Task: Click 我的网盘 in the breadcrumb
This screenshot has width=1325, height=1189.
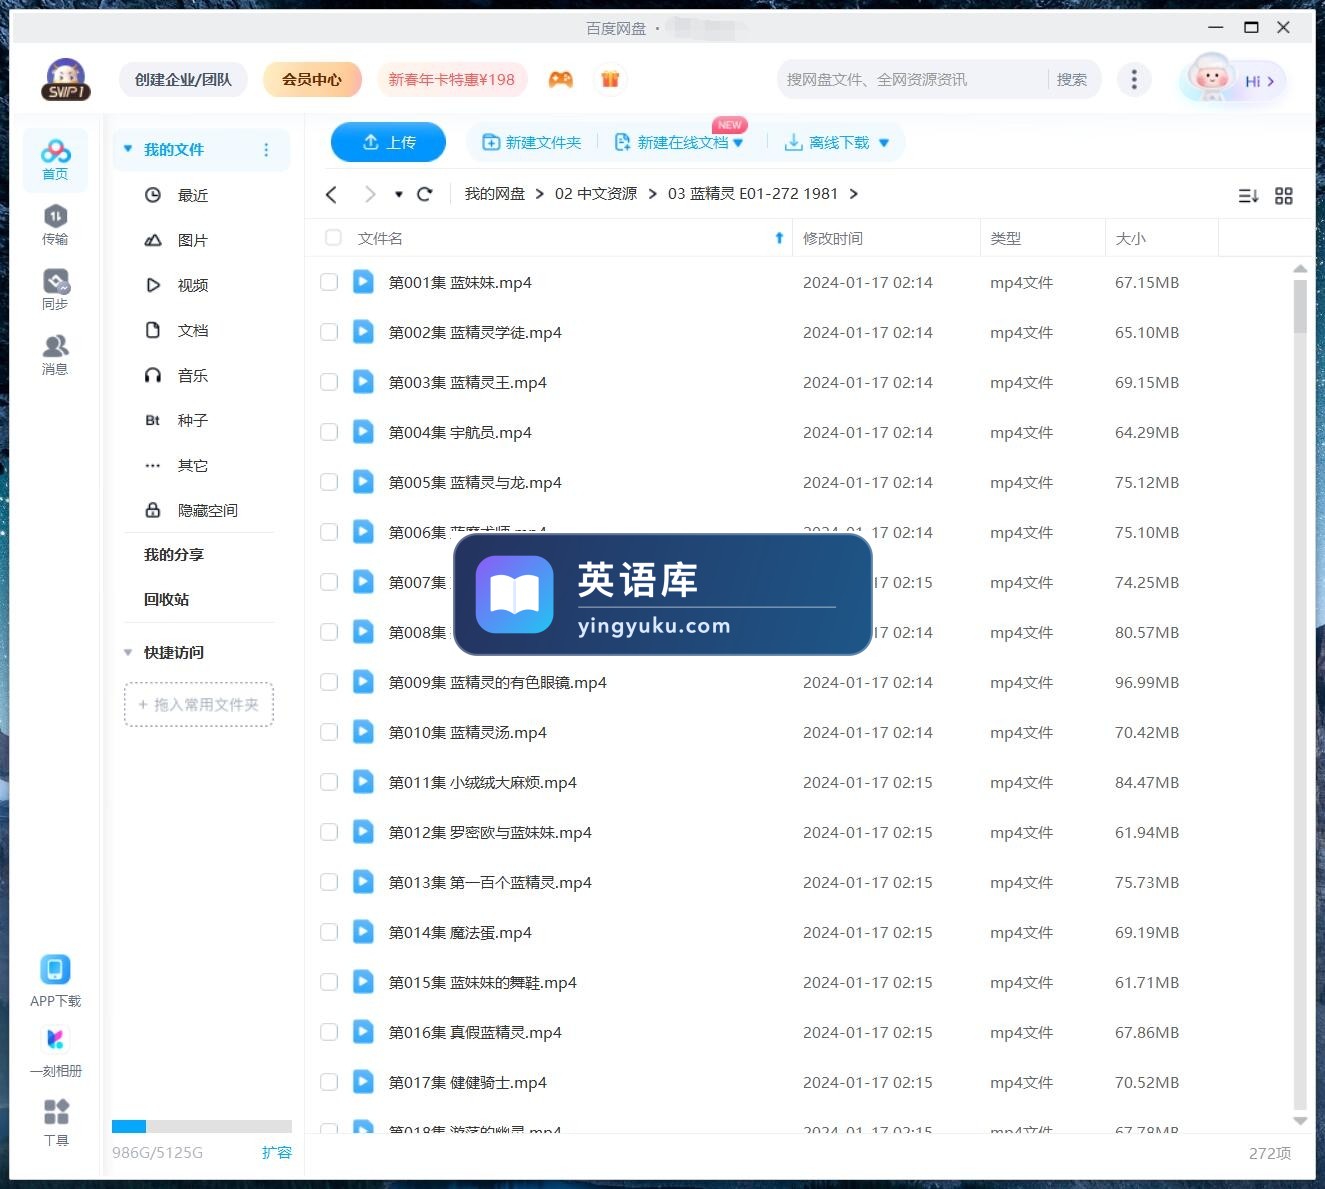Action: coord(495,194)
